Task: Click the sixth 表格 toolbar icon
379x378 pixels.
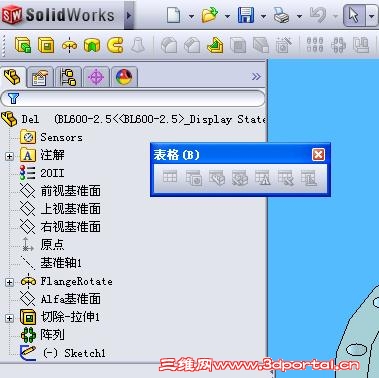Action: [x=286, y=177]
